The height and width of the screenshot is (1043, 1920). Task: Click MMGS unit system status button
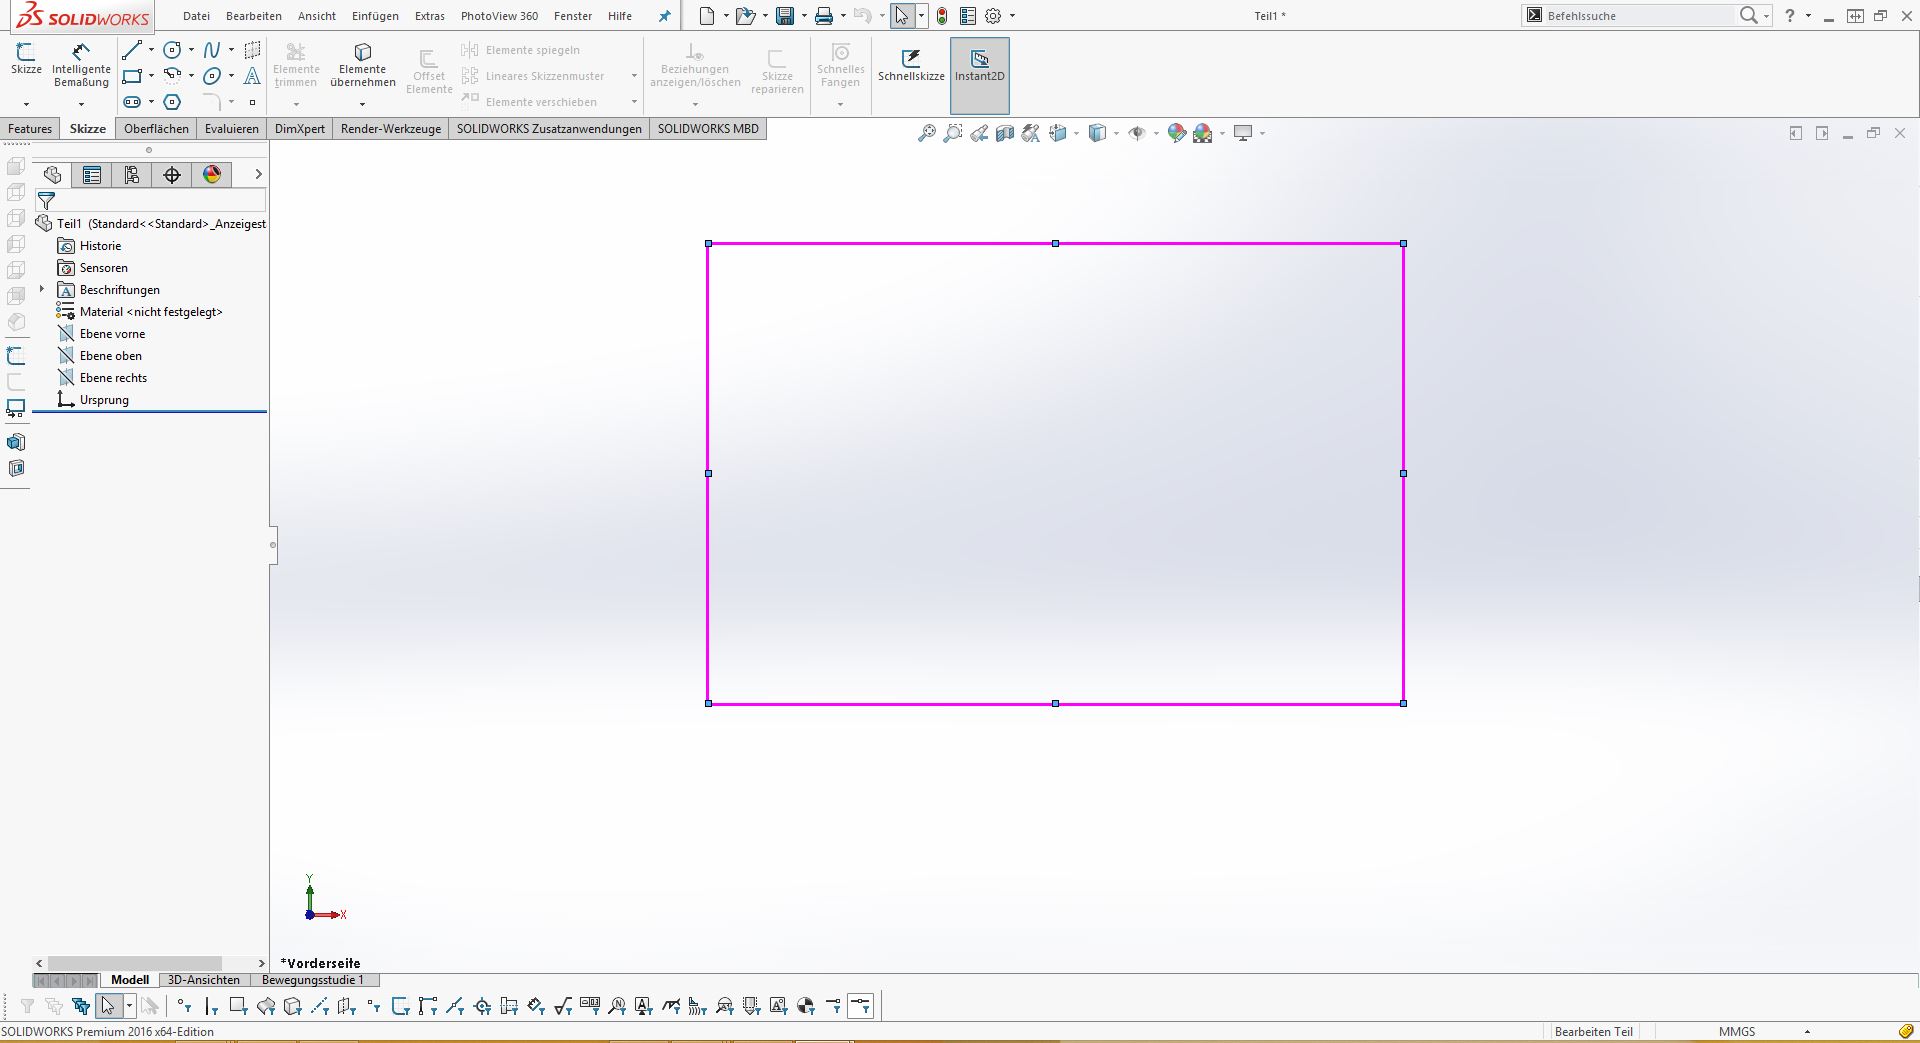(x=1737, y=1032)
